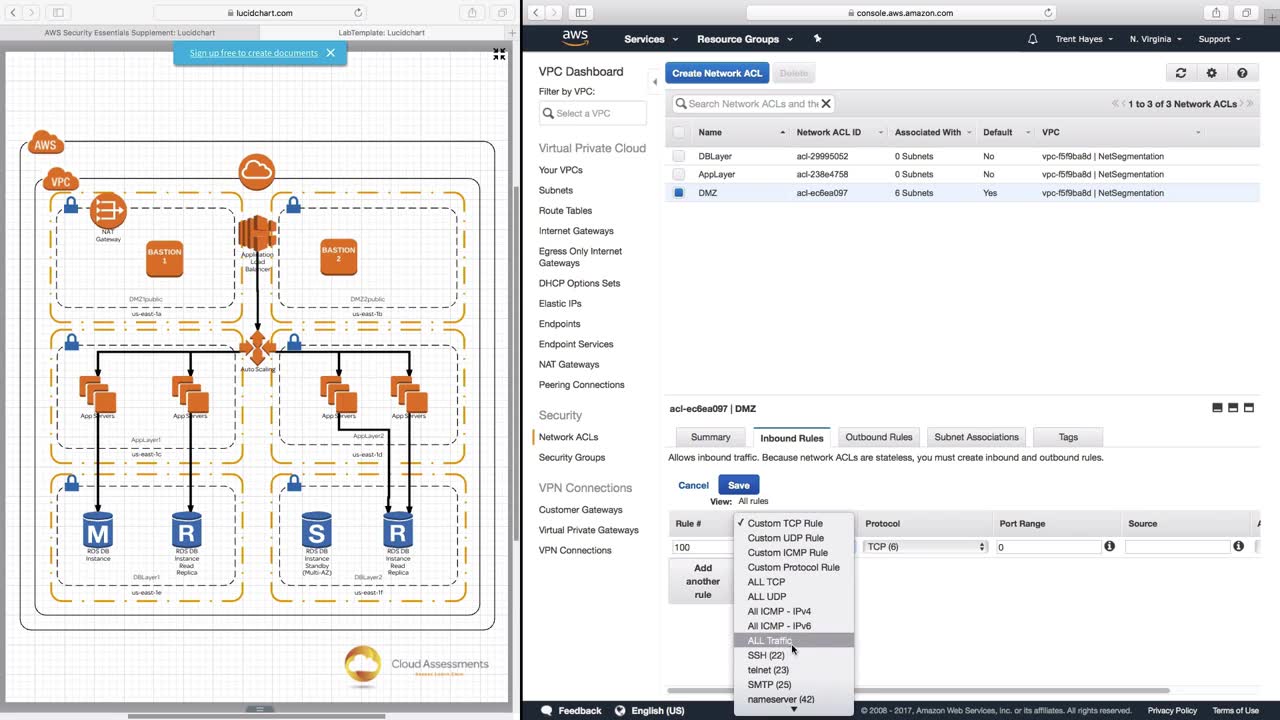
Task: Open the settings gear icon
Action: (x=1211, y=73)
